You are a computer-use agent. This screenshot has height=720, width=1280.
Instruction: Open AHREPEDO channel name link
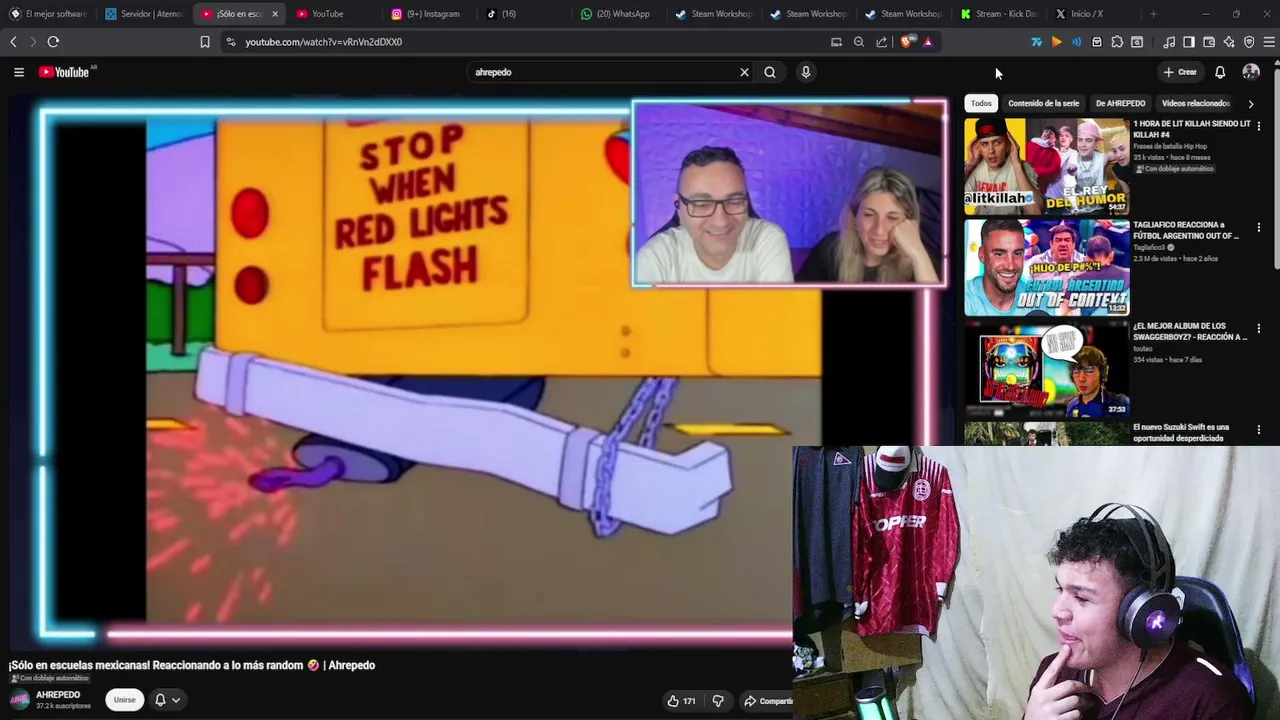coord(58,695)
